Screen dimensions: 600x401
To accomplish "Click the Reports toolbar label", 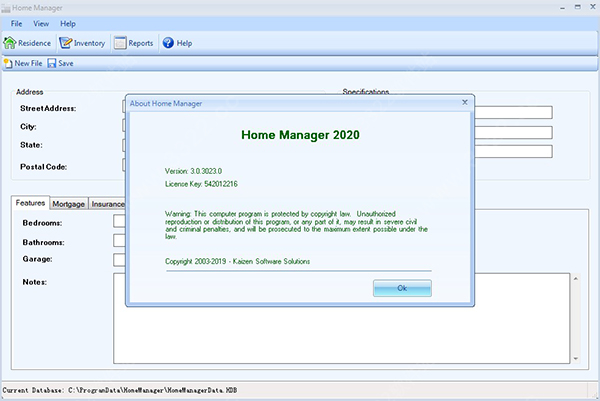I will [141, 43].
